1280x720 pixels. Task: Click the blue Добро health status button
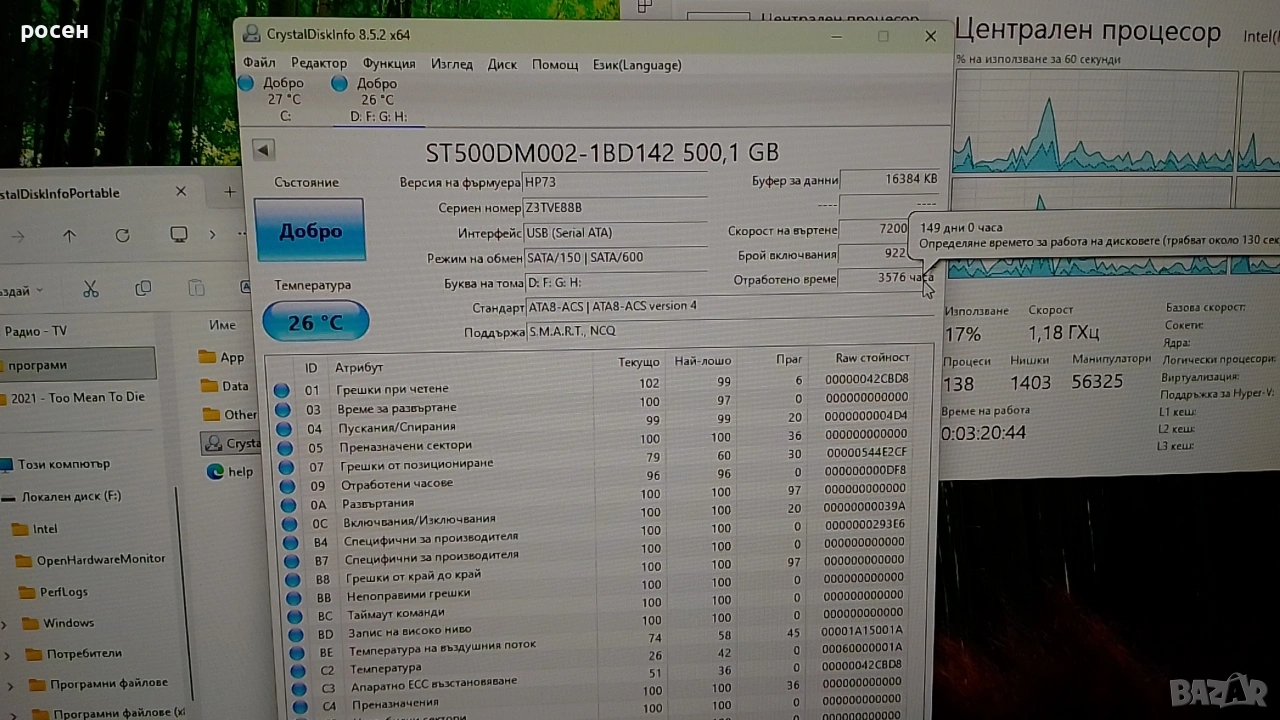coord(310,230)
